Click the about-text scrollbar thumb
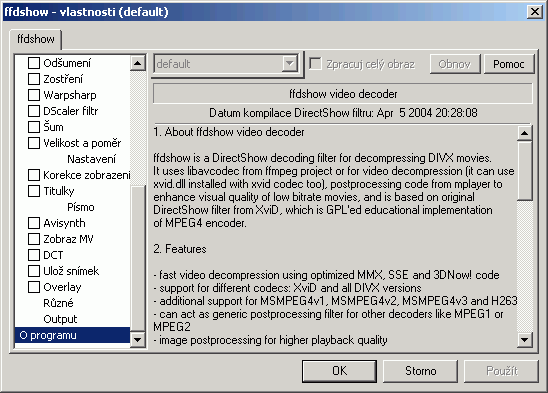This screenshot has width=548, height=393. (x=525, y=171)
